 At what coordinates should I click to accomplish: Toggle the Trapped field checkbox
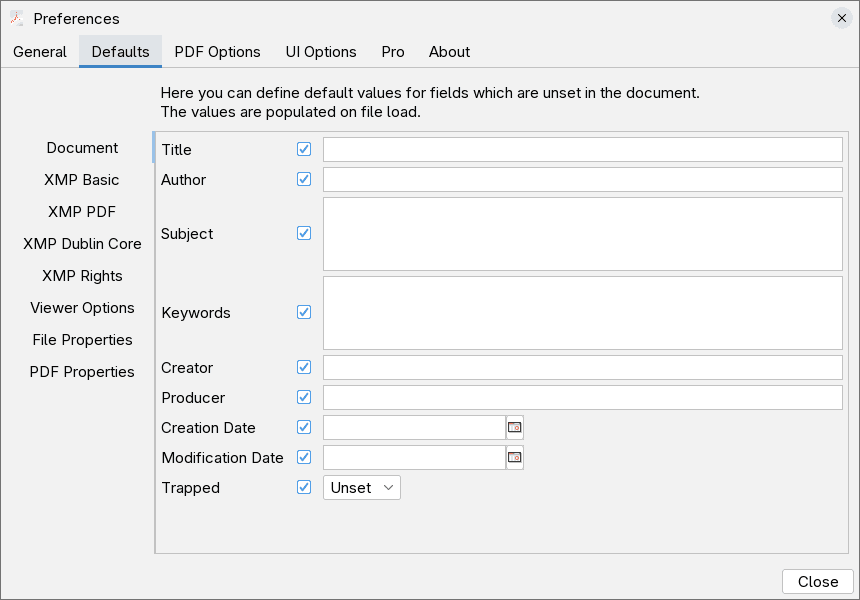tap(304, 488)
